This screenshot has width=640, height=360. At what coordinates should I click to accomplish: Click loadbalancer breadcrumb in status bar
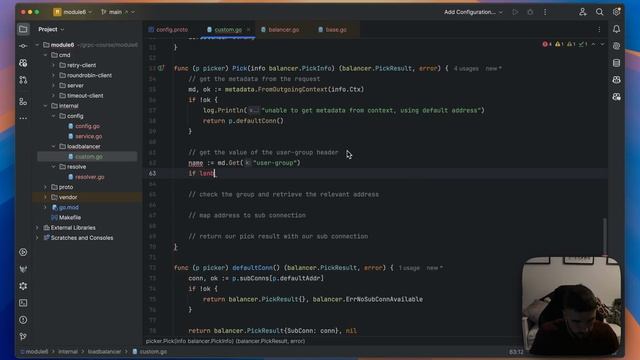click(104, 351)
